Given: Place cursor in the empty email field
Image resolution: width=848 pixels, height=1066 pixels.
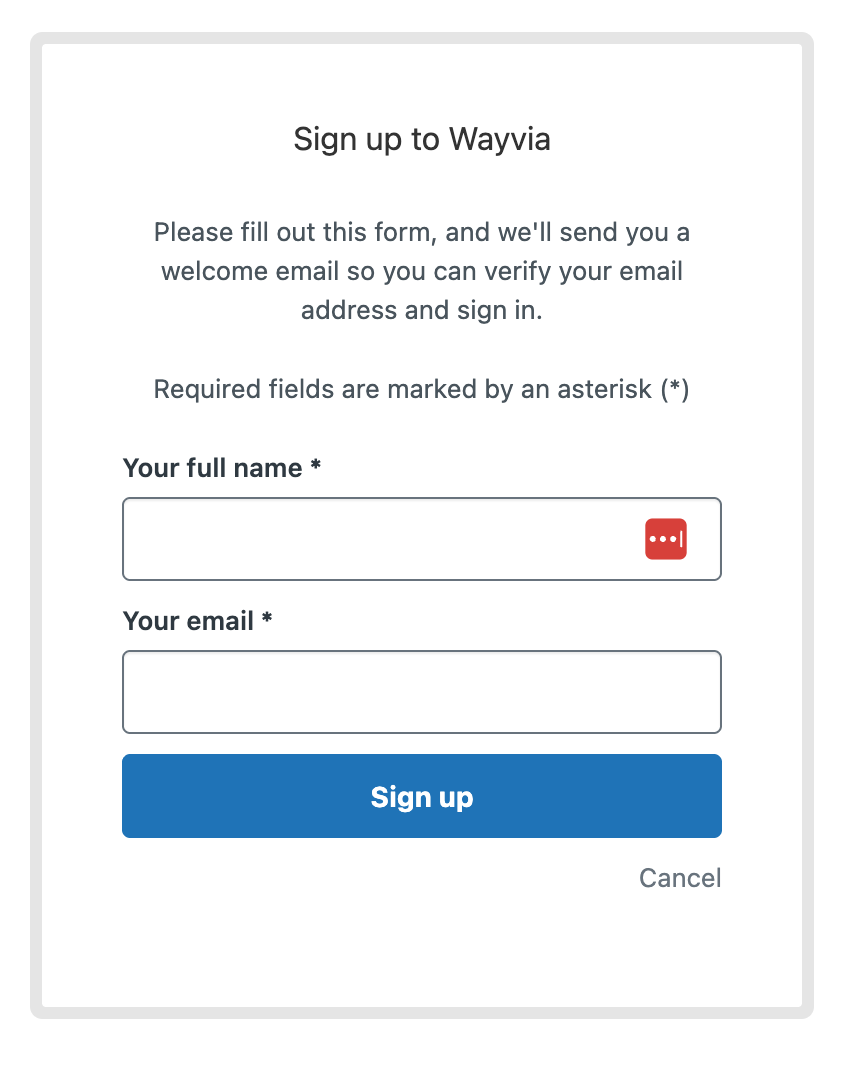Looking at the screenshot, I should [421, 692].
